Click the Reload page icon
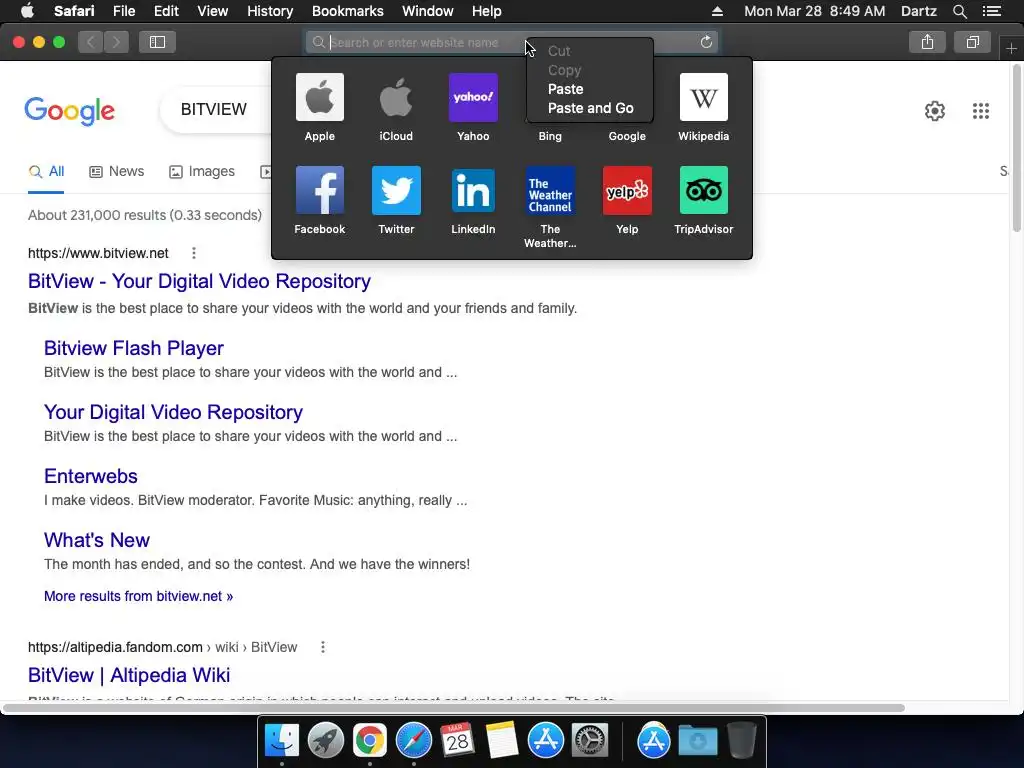 click(x=706, y=42)
